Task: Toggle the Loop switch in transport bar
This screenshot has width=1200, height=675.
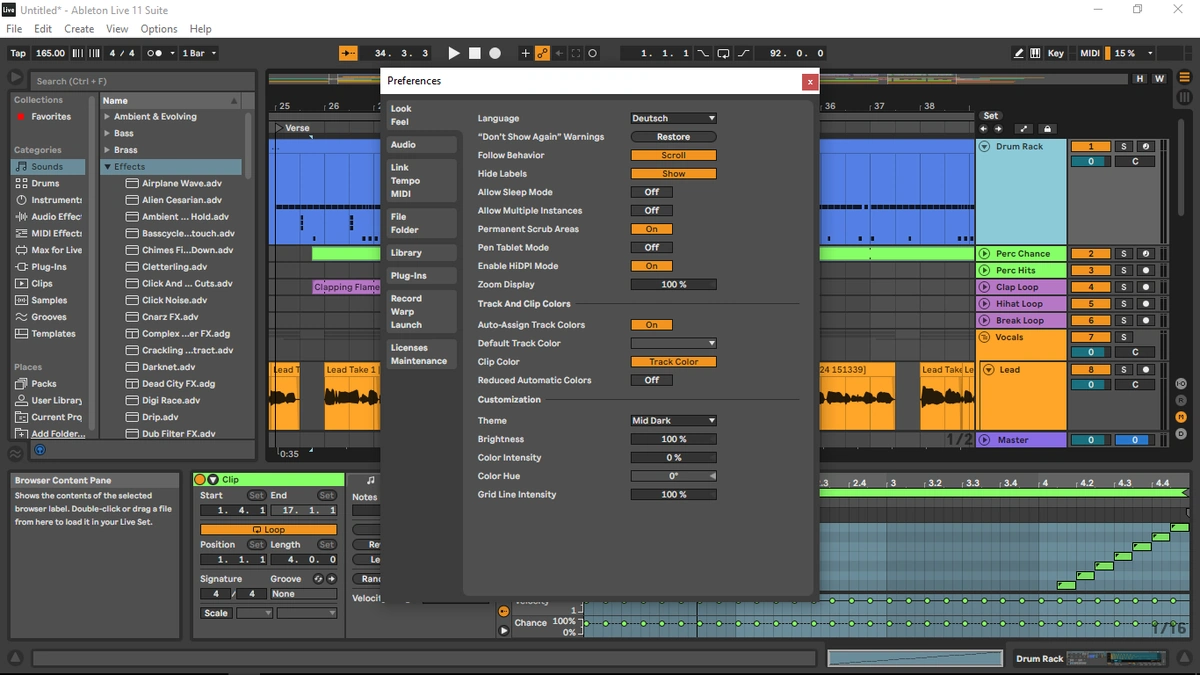Action: coord(722,53)
